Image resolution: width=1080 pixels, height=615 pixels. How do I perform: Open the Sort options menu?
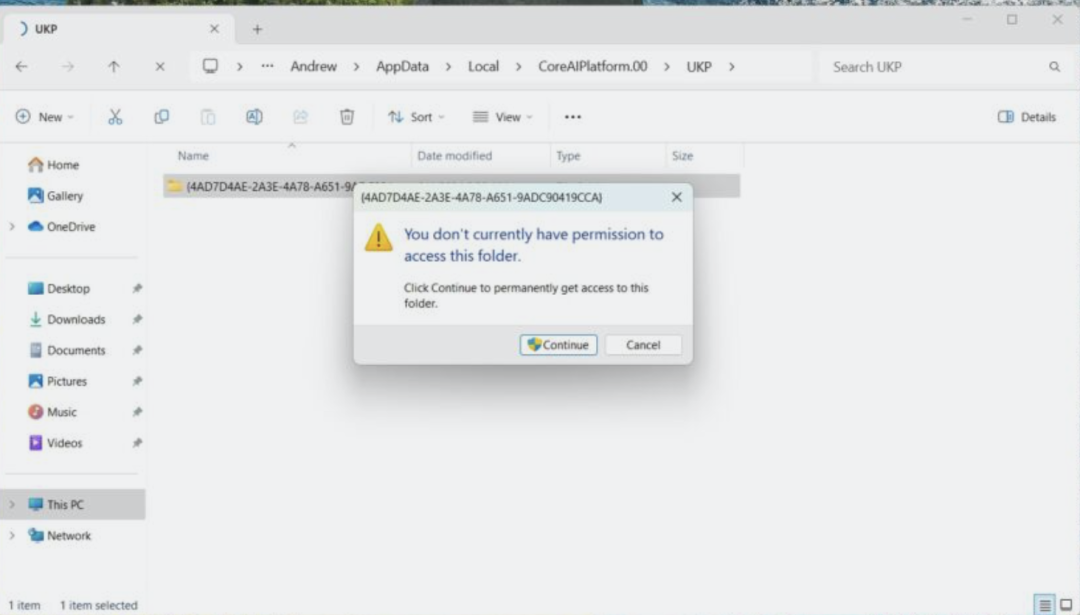[x=416, y=116]
